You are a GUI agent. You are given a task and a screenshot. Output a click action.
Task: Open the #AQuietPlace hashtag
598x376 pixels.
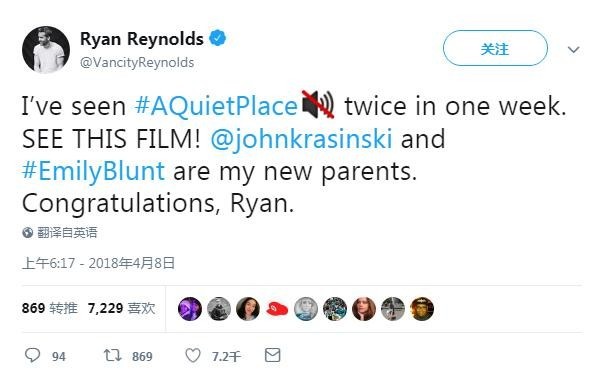216,106
